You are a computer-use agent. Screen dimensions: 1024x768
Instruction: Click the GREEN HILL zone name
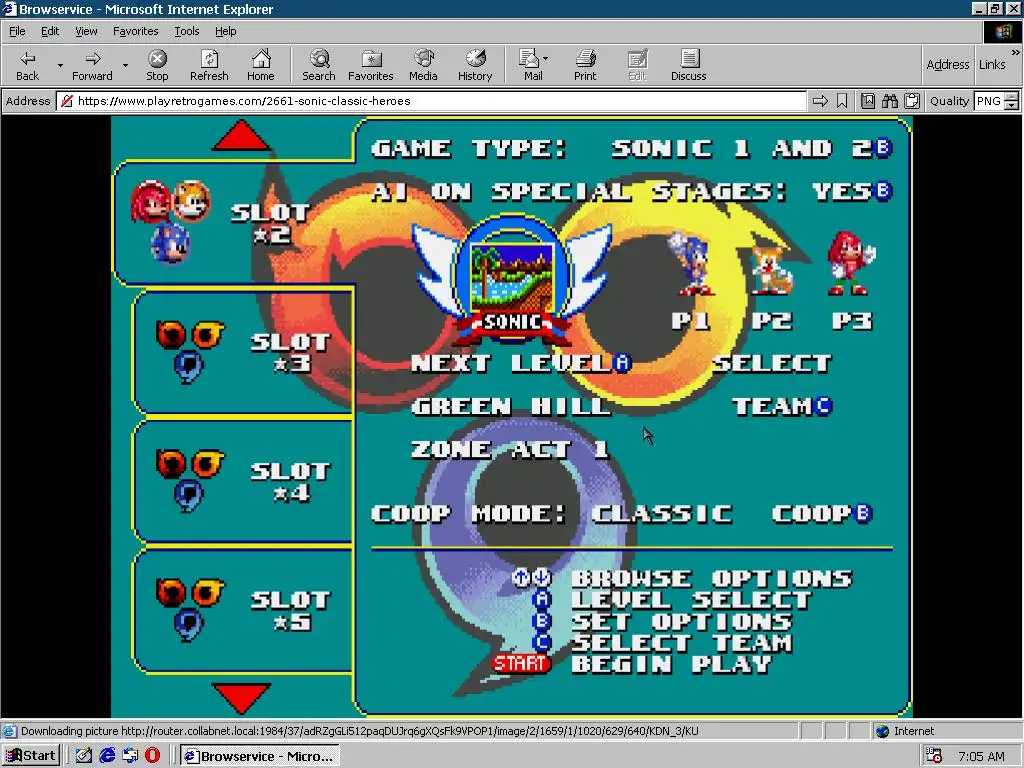pos(511,406)
